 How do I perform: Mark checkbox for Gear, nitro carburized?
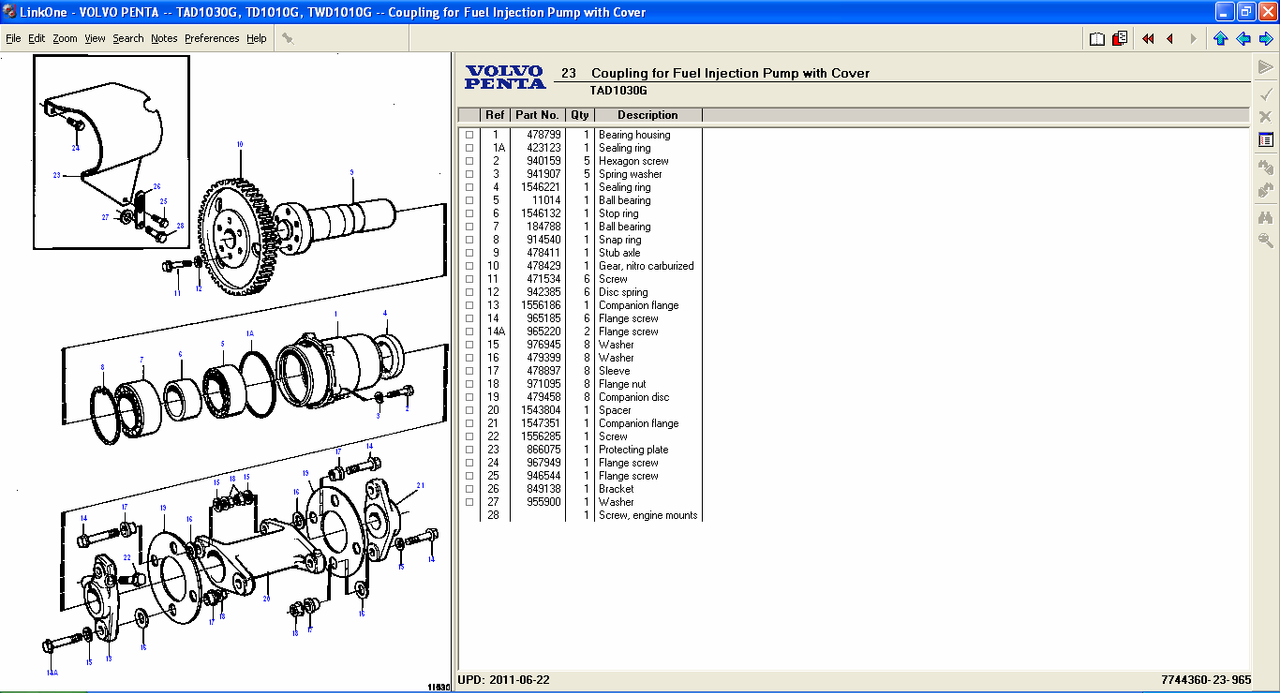[x=469, y=266]
